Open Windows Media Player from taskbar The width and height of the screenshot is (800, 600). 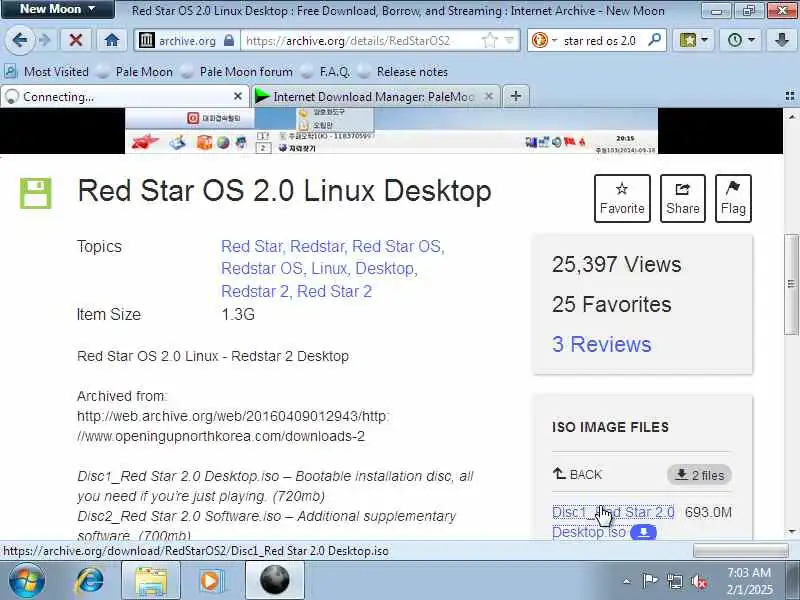click(210, 581)
